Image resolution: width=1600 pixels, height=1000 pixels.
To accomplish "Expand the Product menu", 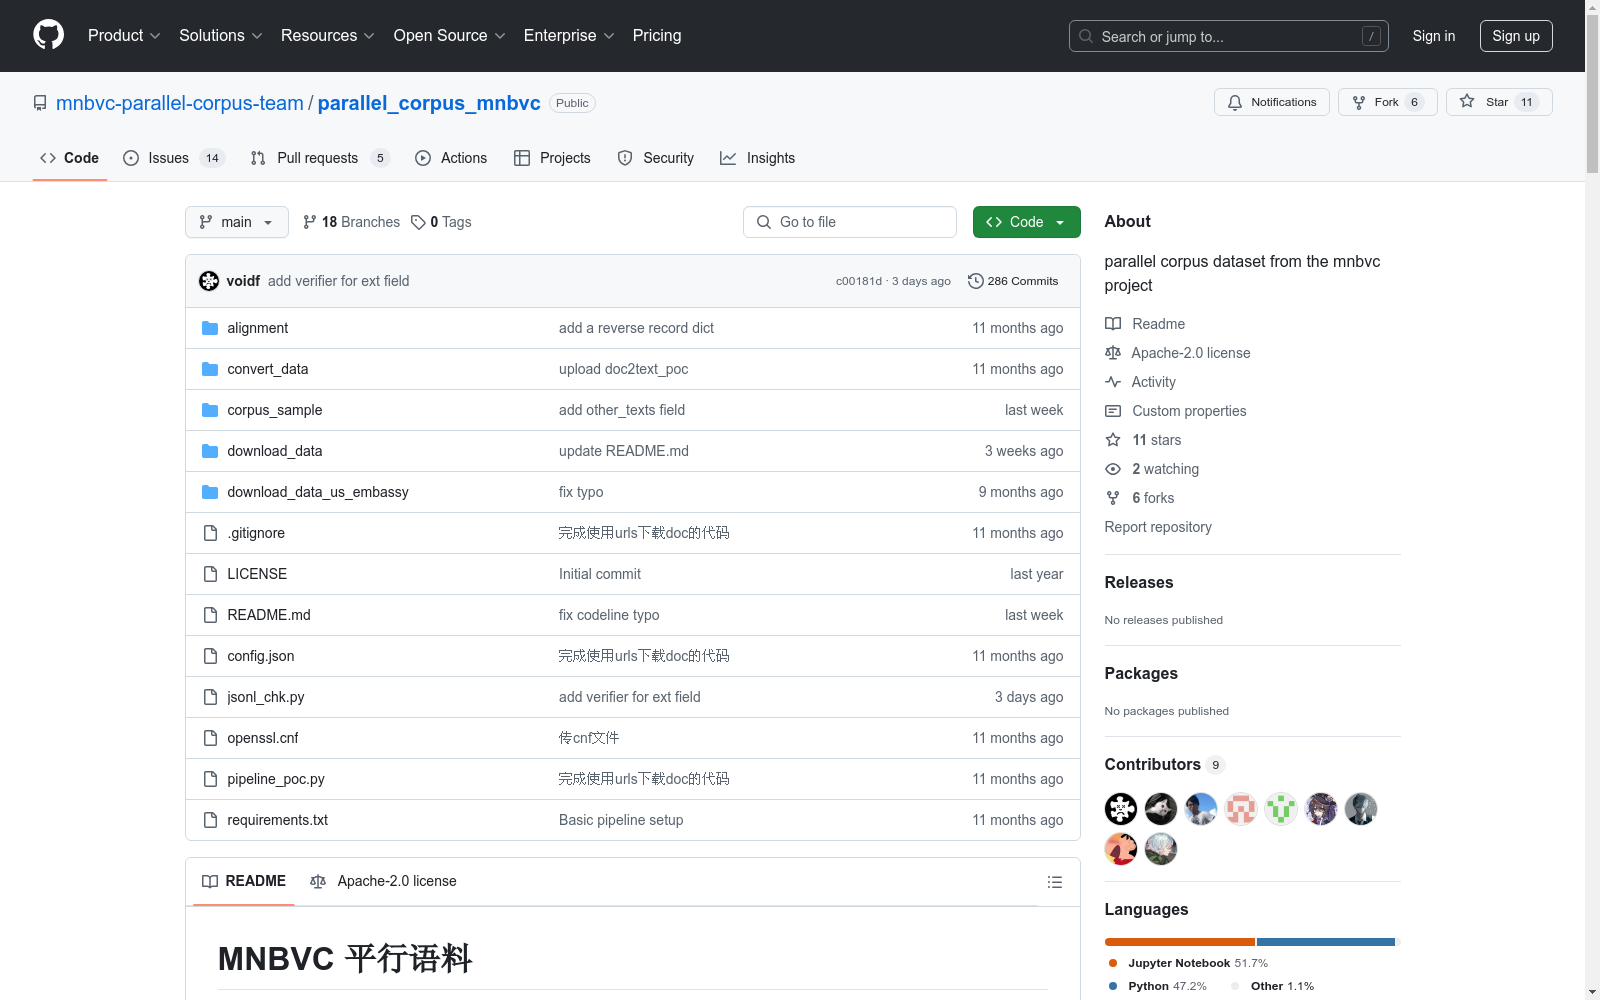I will pos(124,35).
